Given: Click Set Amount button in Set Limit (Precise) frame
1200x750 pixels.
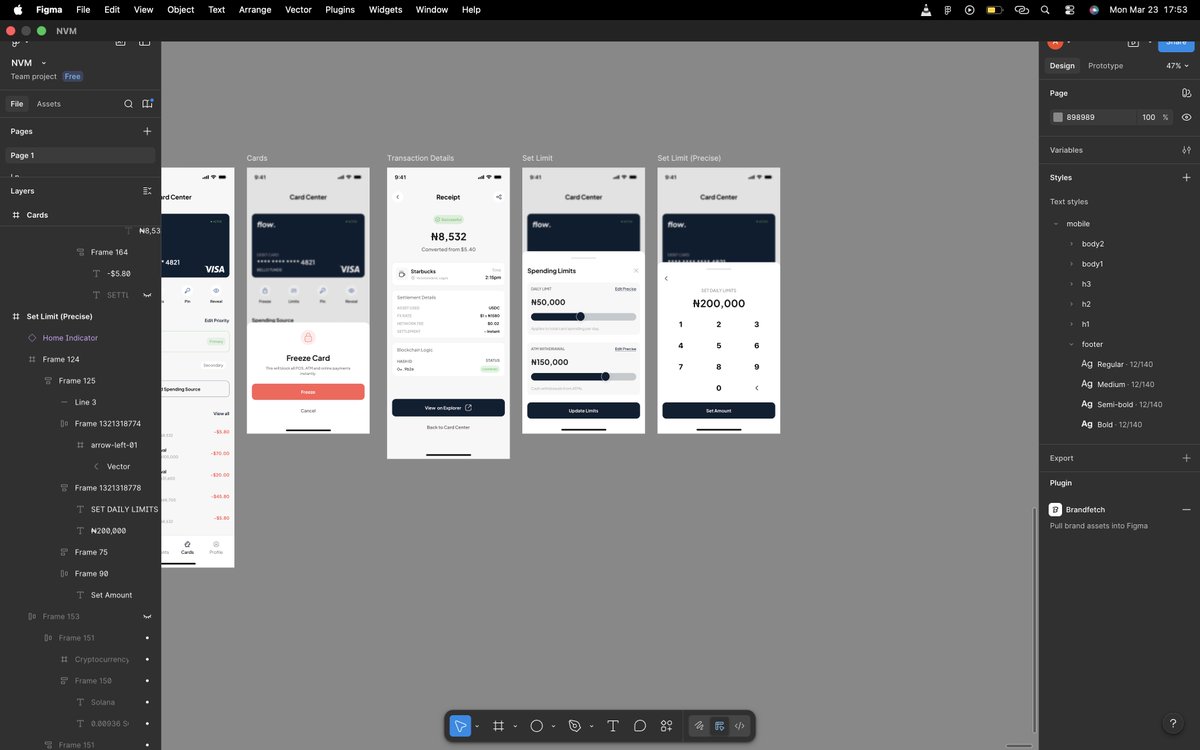Looking at the screenshot, I should click(719, 411).
